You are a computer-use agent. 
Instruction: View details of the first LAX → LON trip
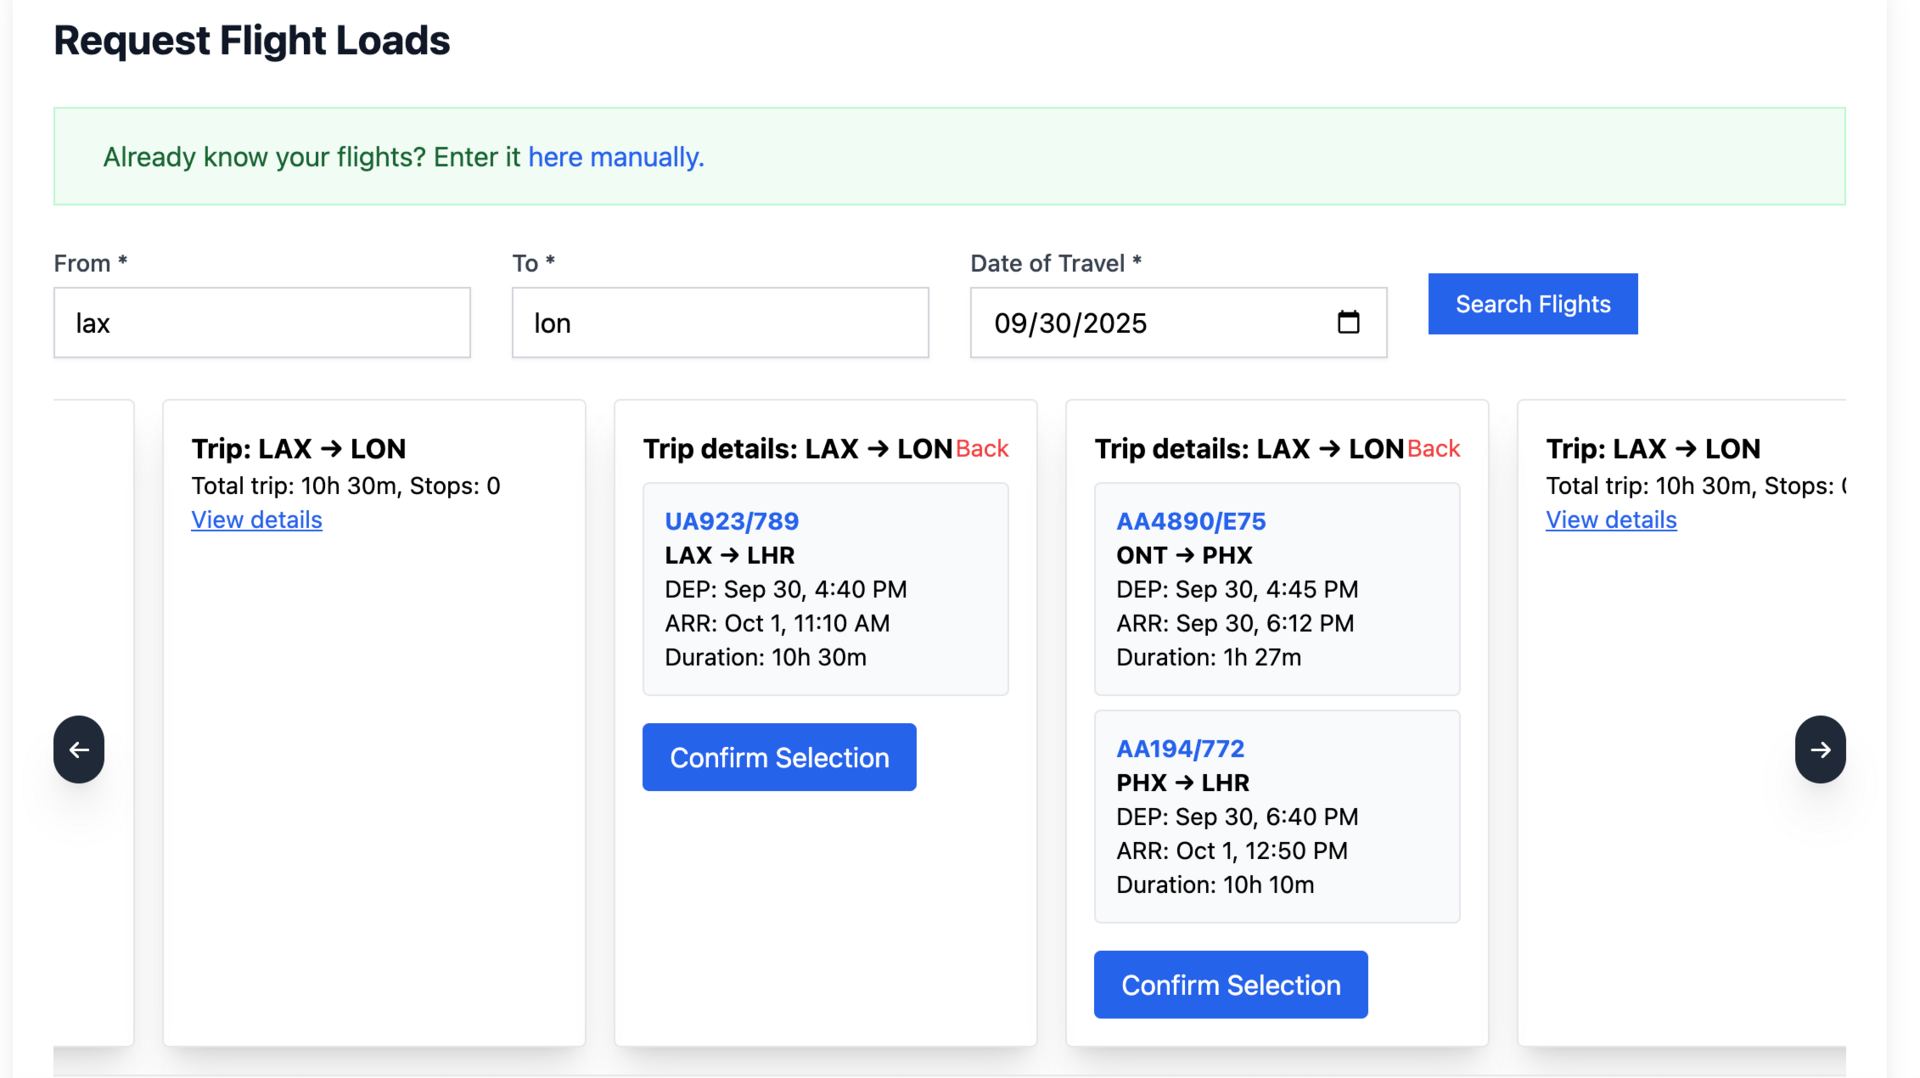[257, 520]
